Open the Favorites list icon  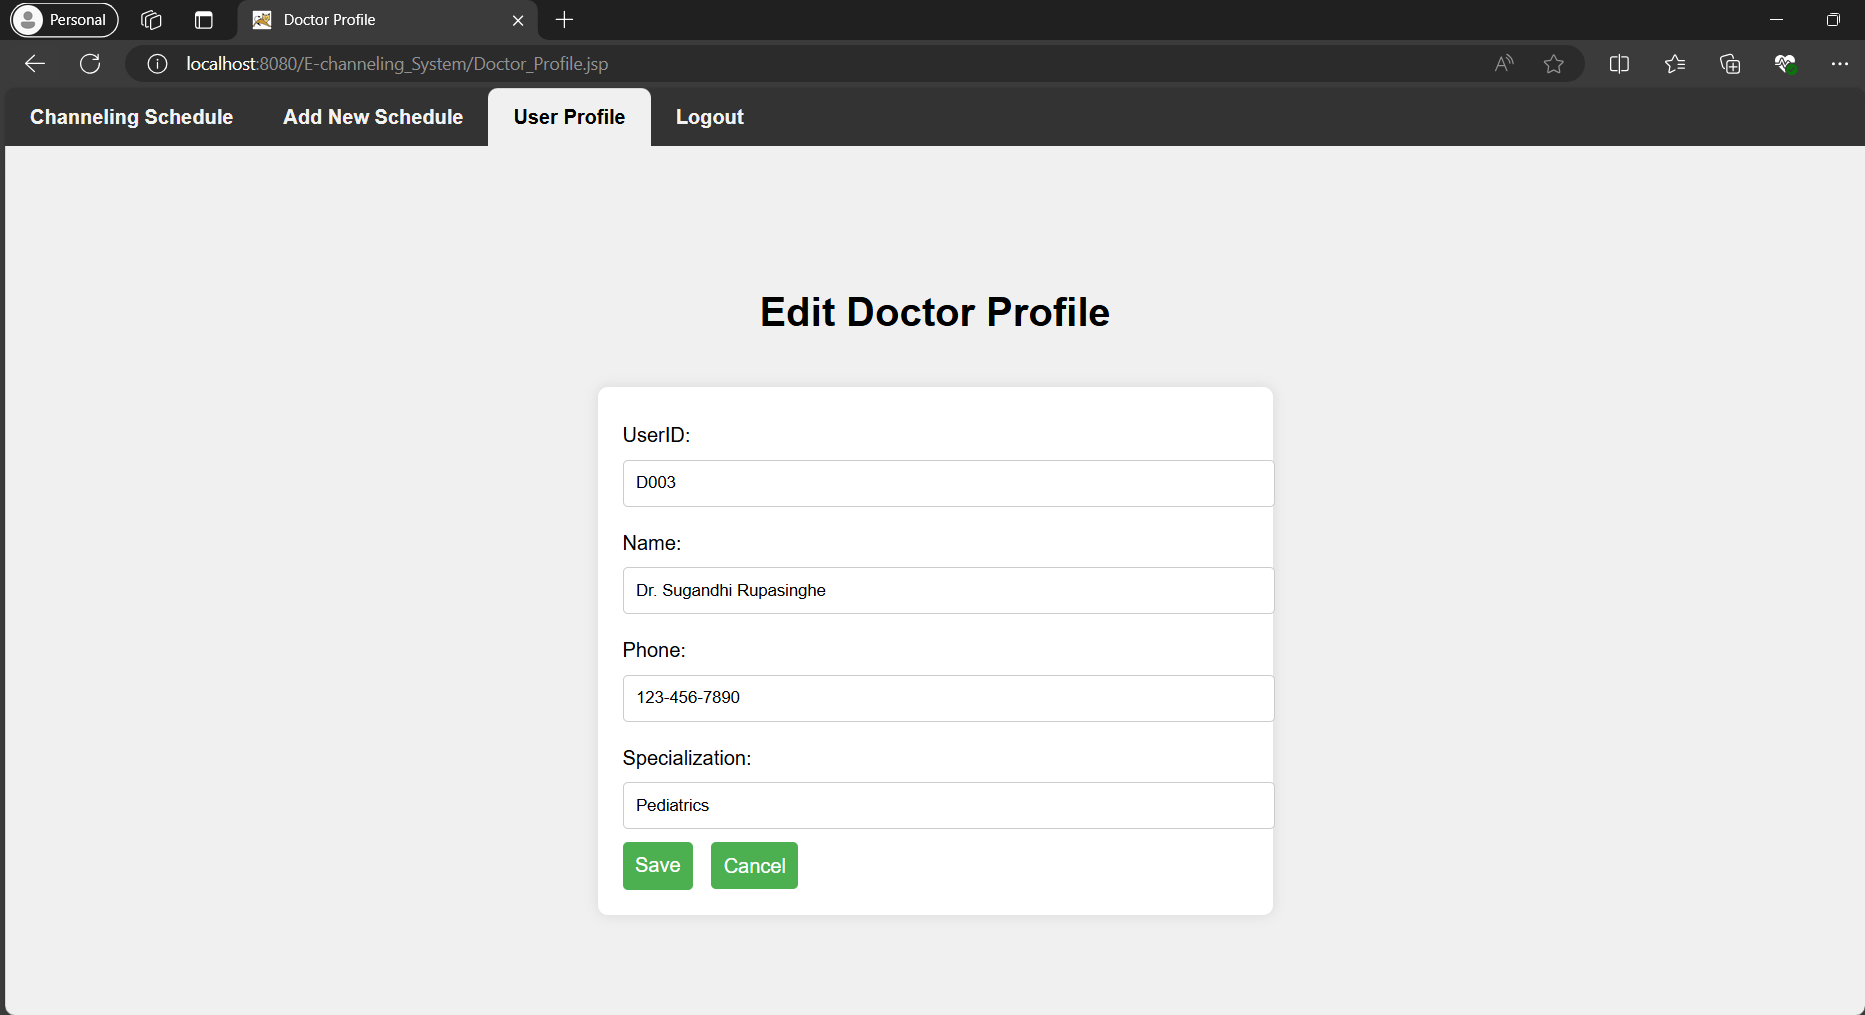pyautogui.click(x=1675, y=64)
